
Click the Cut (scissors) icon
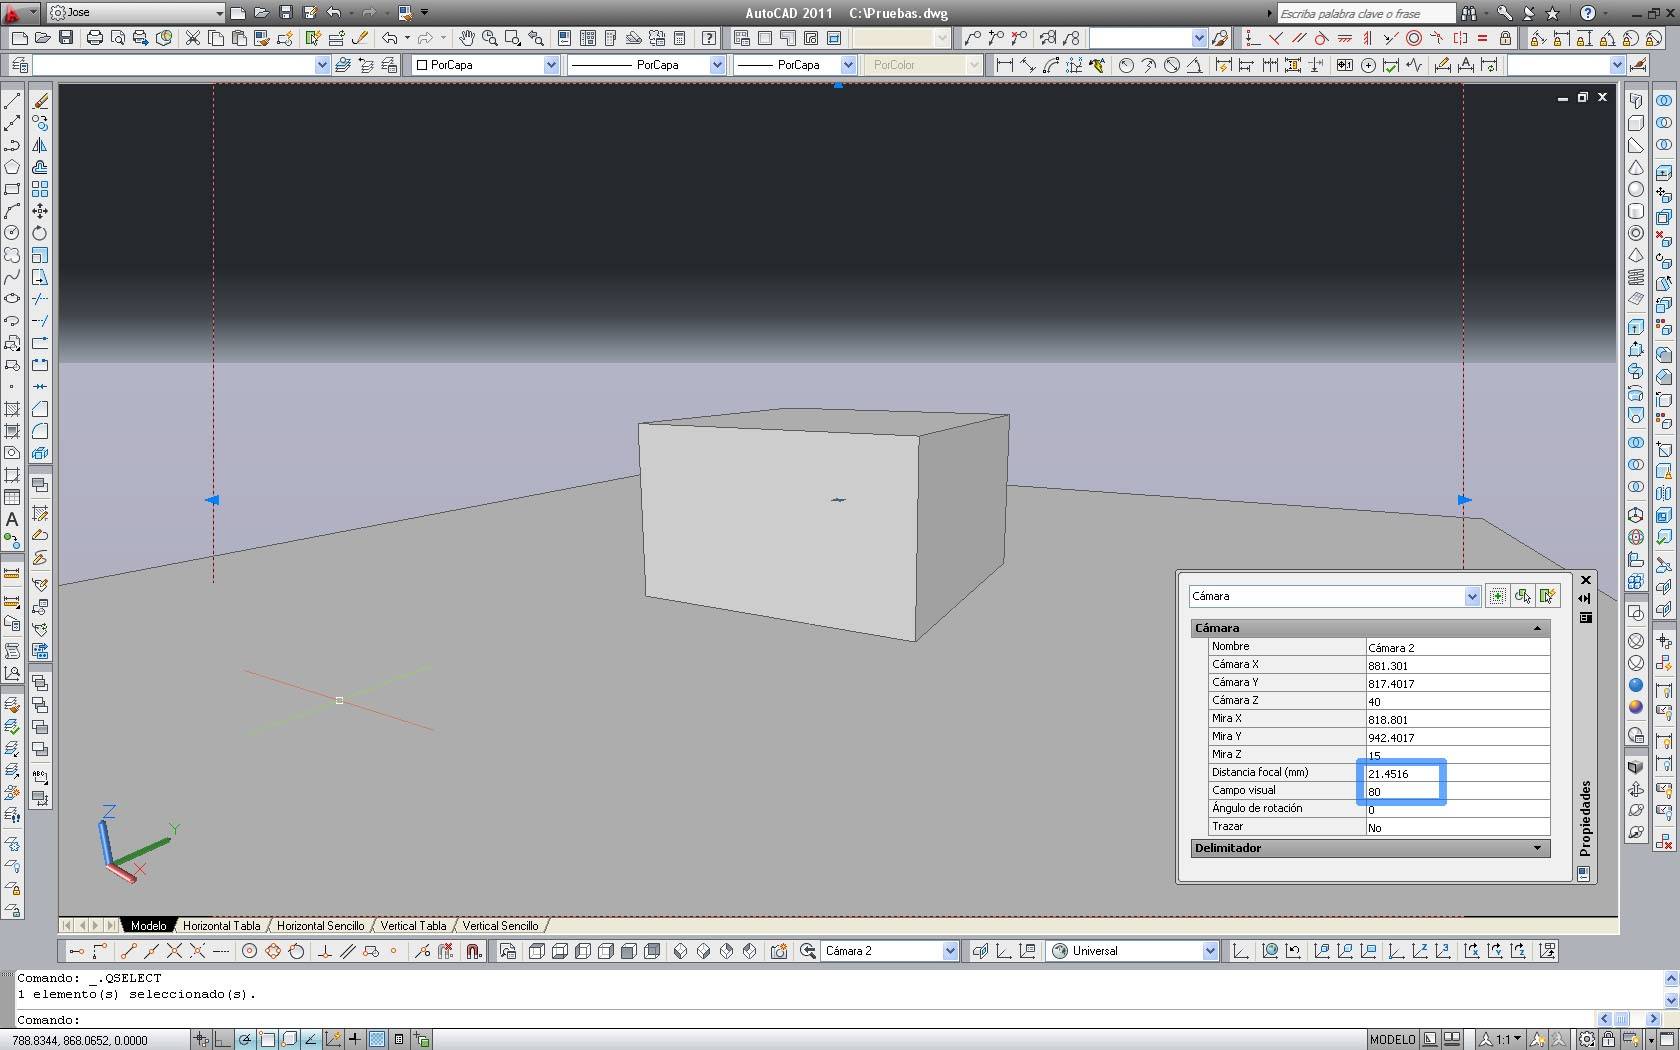pyautogui.click(x=192, y=38)
